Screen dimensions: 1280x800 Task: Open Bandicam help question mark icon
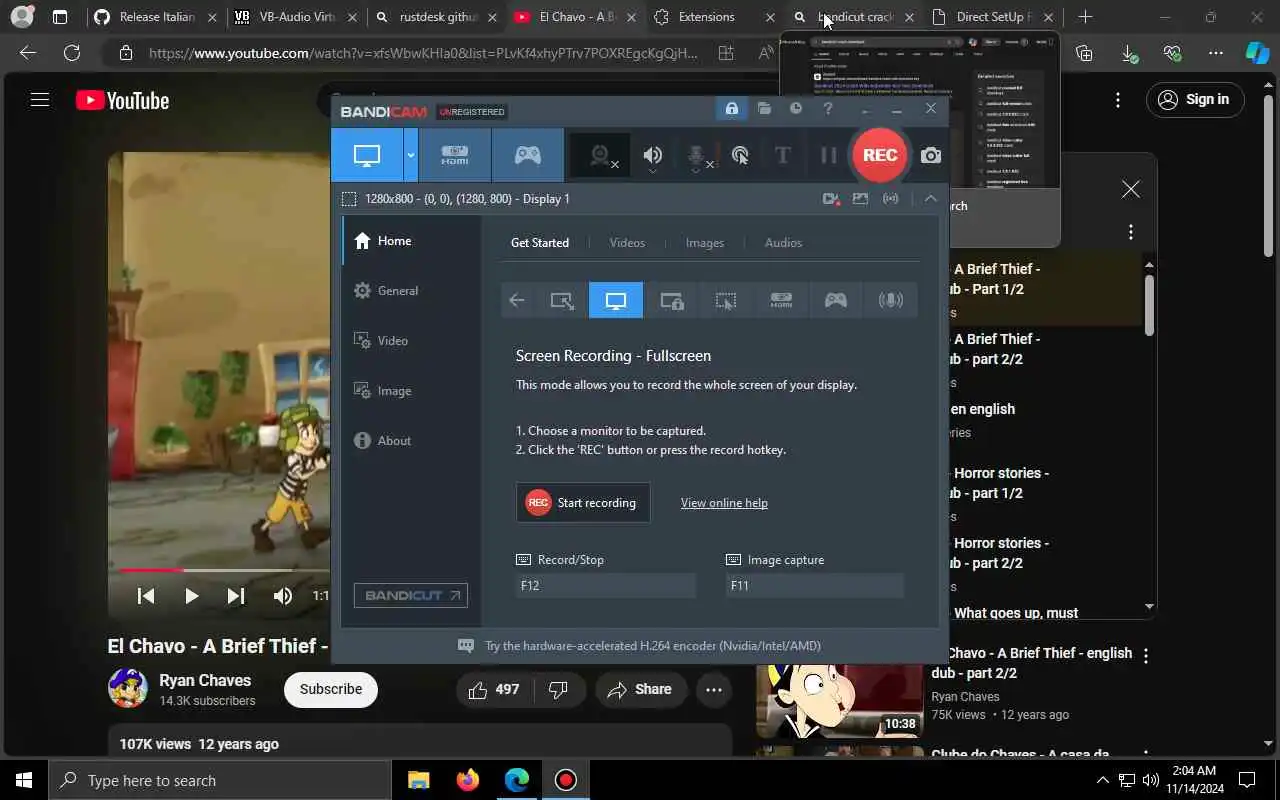coord(828,109)
